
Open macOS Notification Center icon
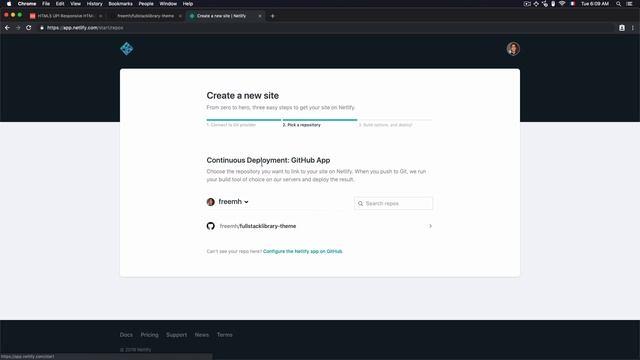(629, 4)
